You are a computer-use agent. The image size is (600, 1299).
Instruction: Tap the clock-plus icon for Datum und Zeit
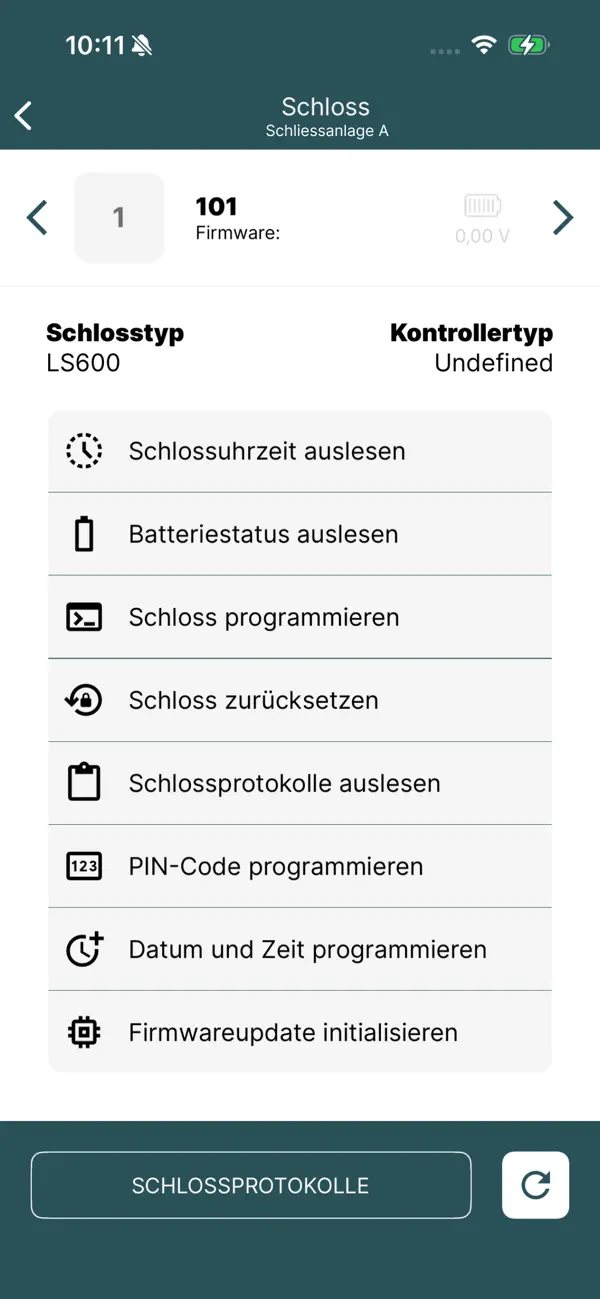coord(84,949)
